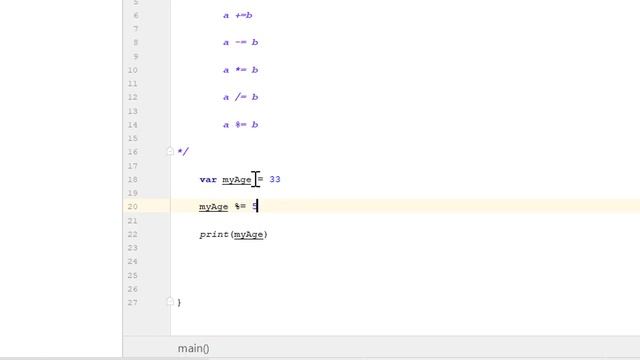Click the 'a %= b' comment line
The width and height of the screenshot is (640, 360).
pos(240,124)
